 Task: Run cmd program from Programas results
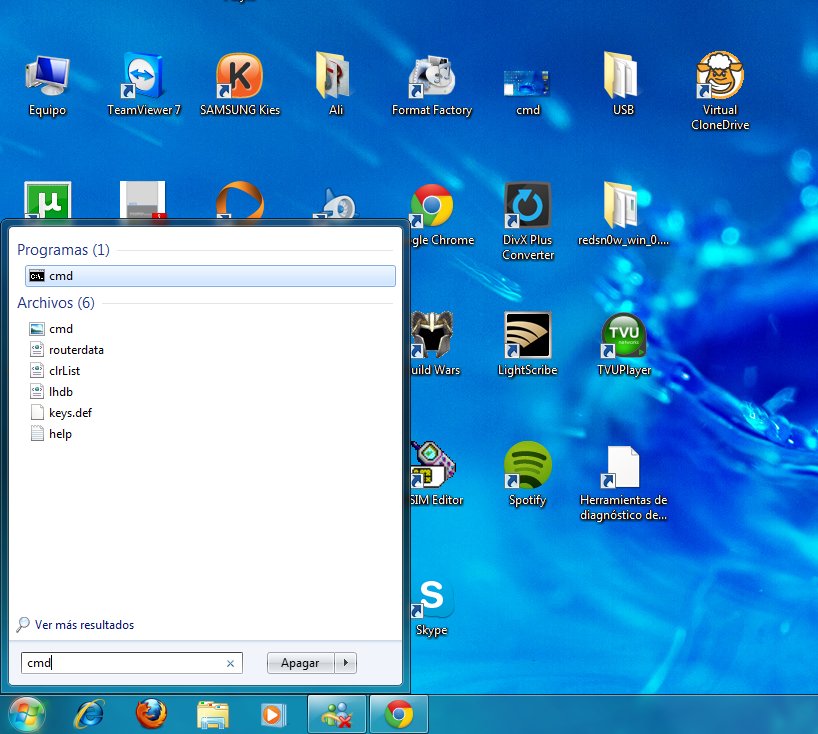(x=210, y=276)
